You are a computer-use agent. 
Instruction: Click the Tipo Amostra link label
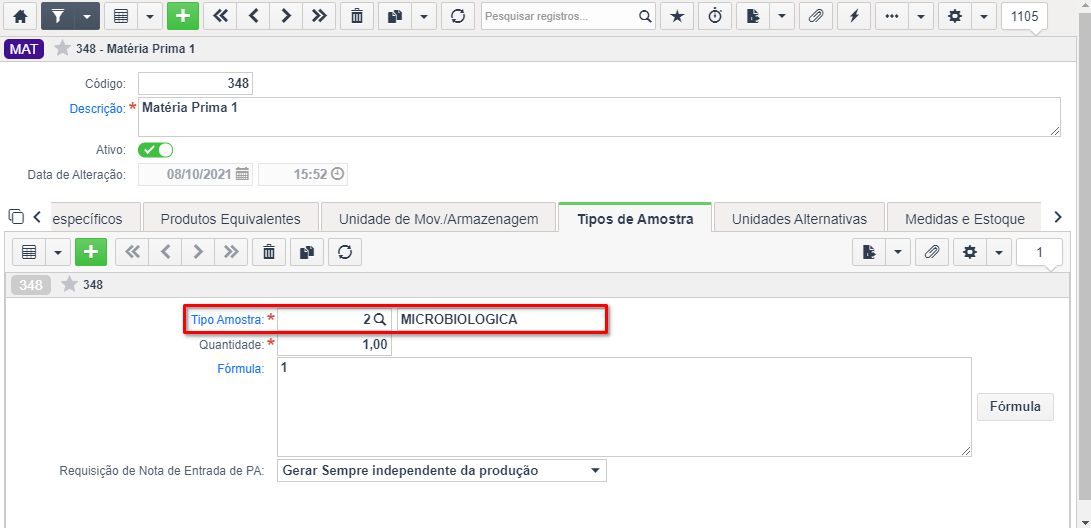pos(228,320)
